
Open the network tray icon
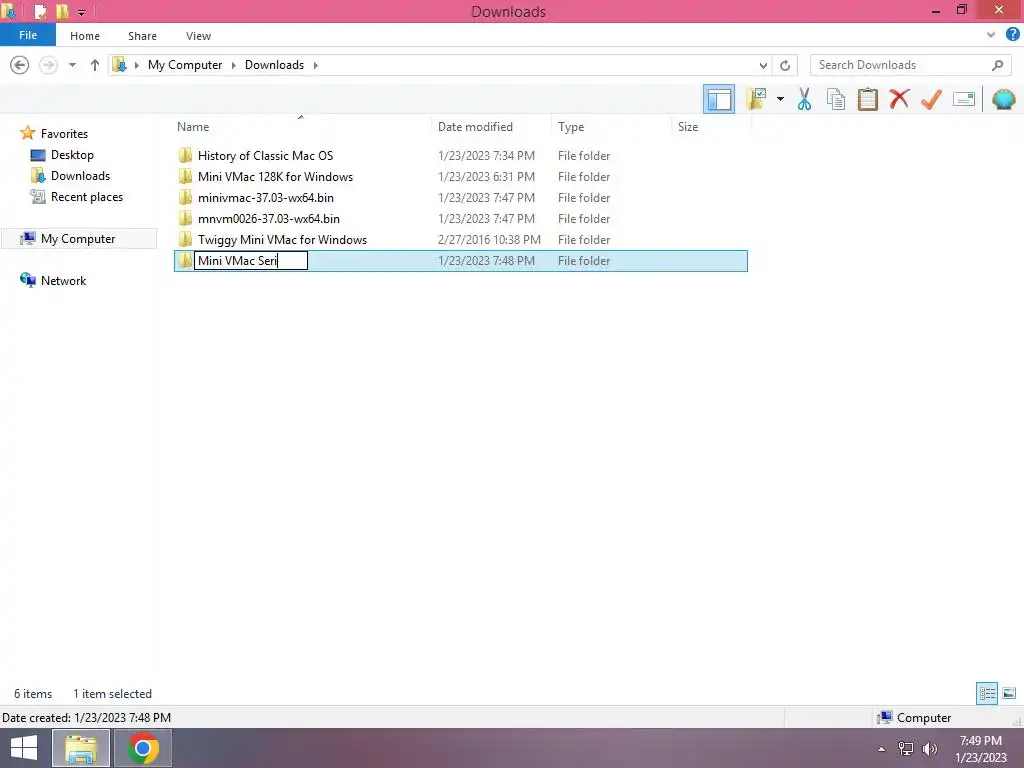tap(905, 749)
